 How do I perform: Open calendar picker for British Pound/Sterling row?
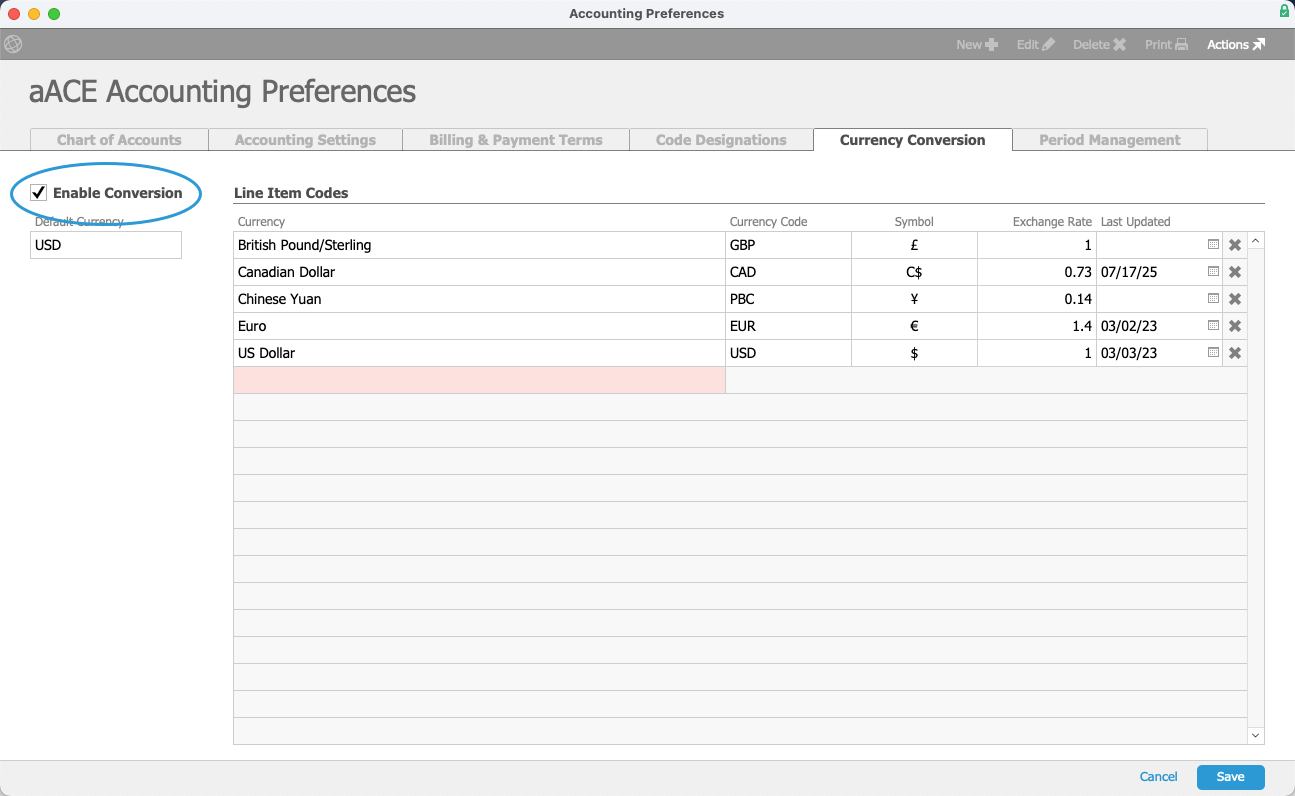pyautogui.click(x=1213, y=245)
